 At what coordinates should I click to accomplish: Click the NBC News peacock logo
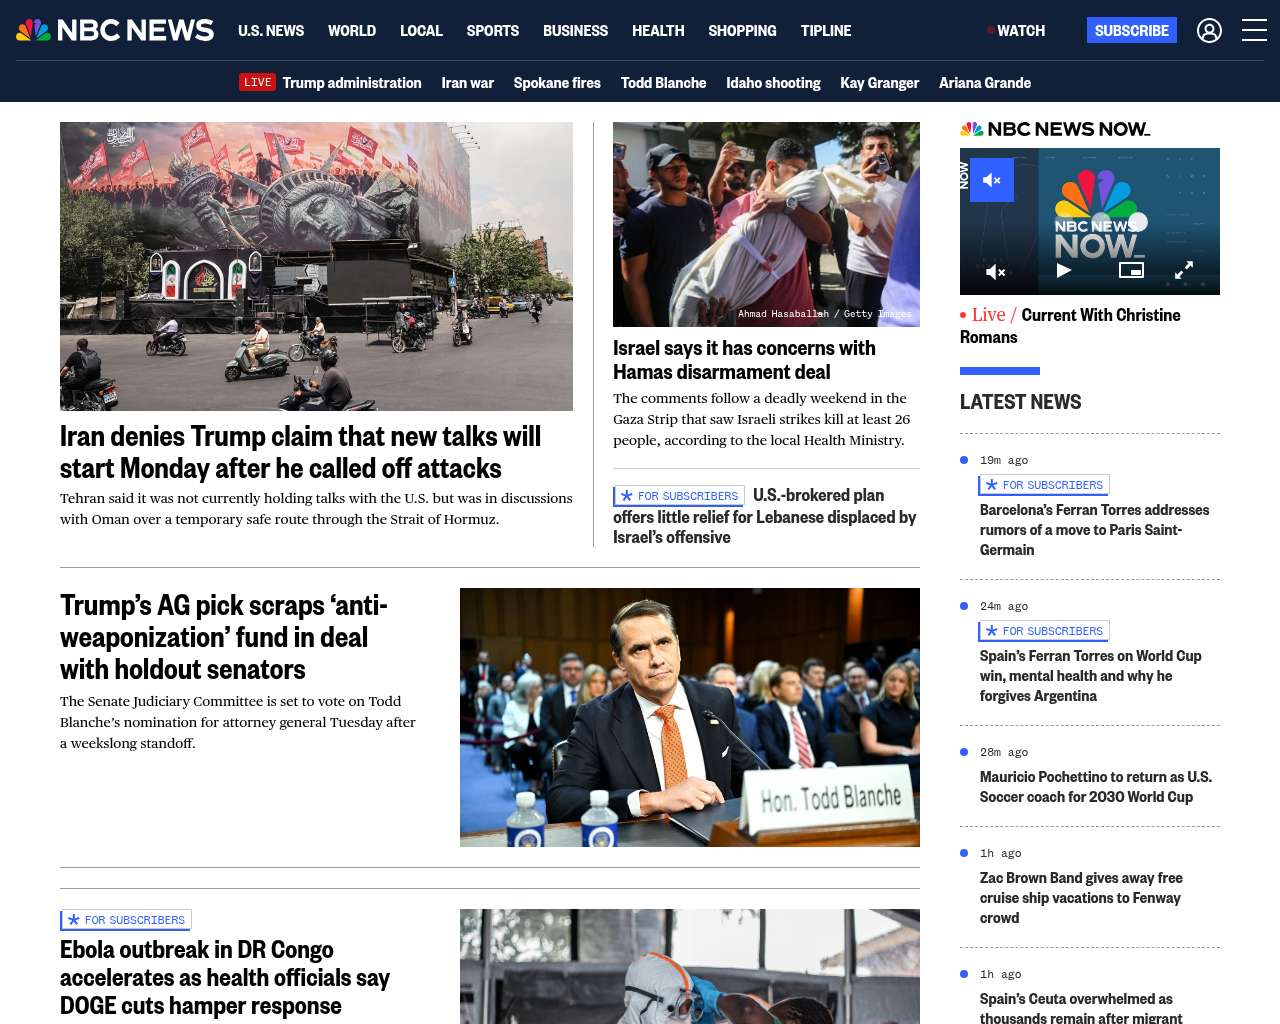[x=115, y=30]
